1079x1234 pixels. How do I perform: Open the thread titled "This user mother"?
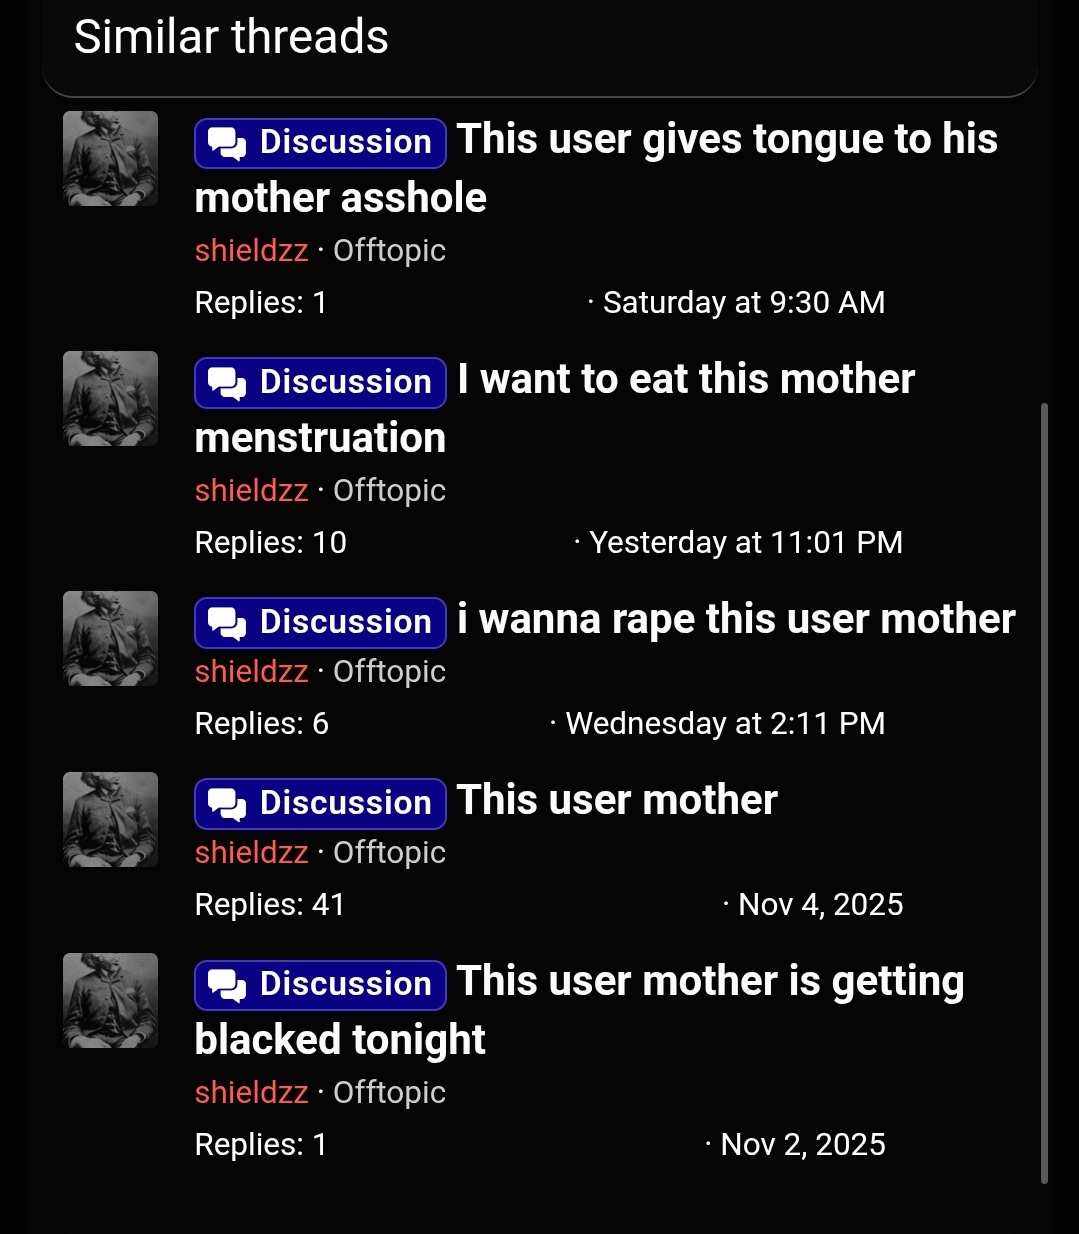617,800
